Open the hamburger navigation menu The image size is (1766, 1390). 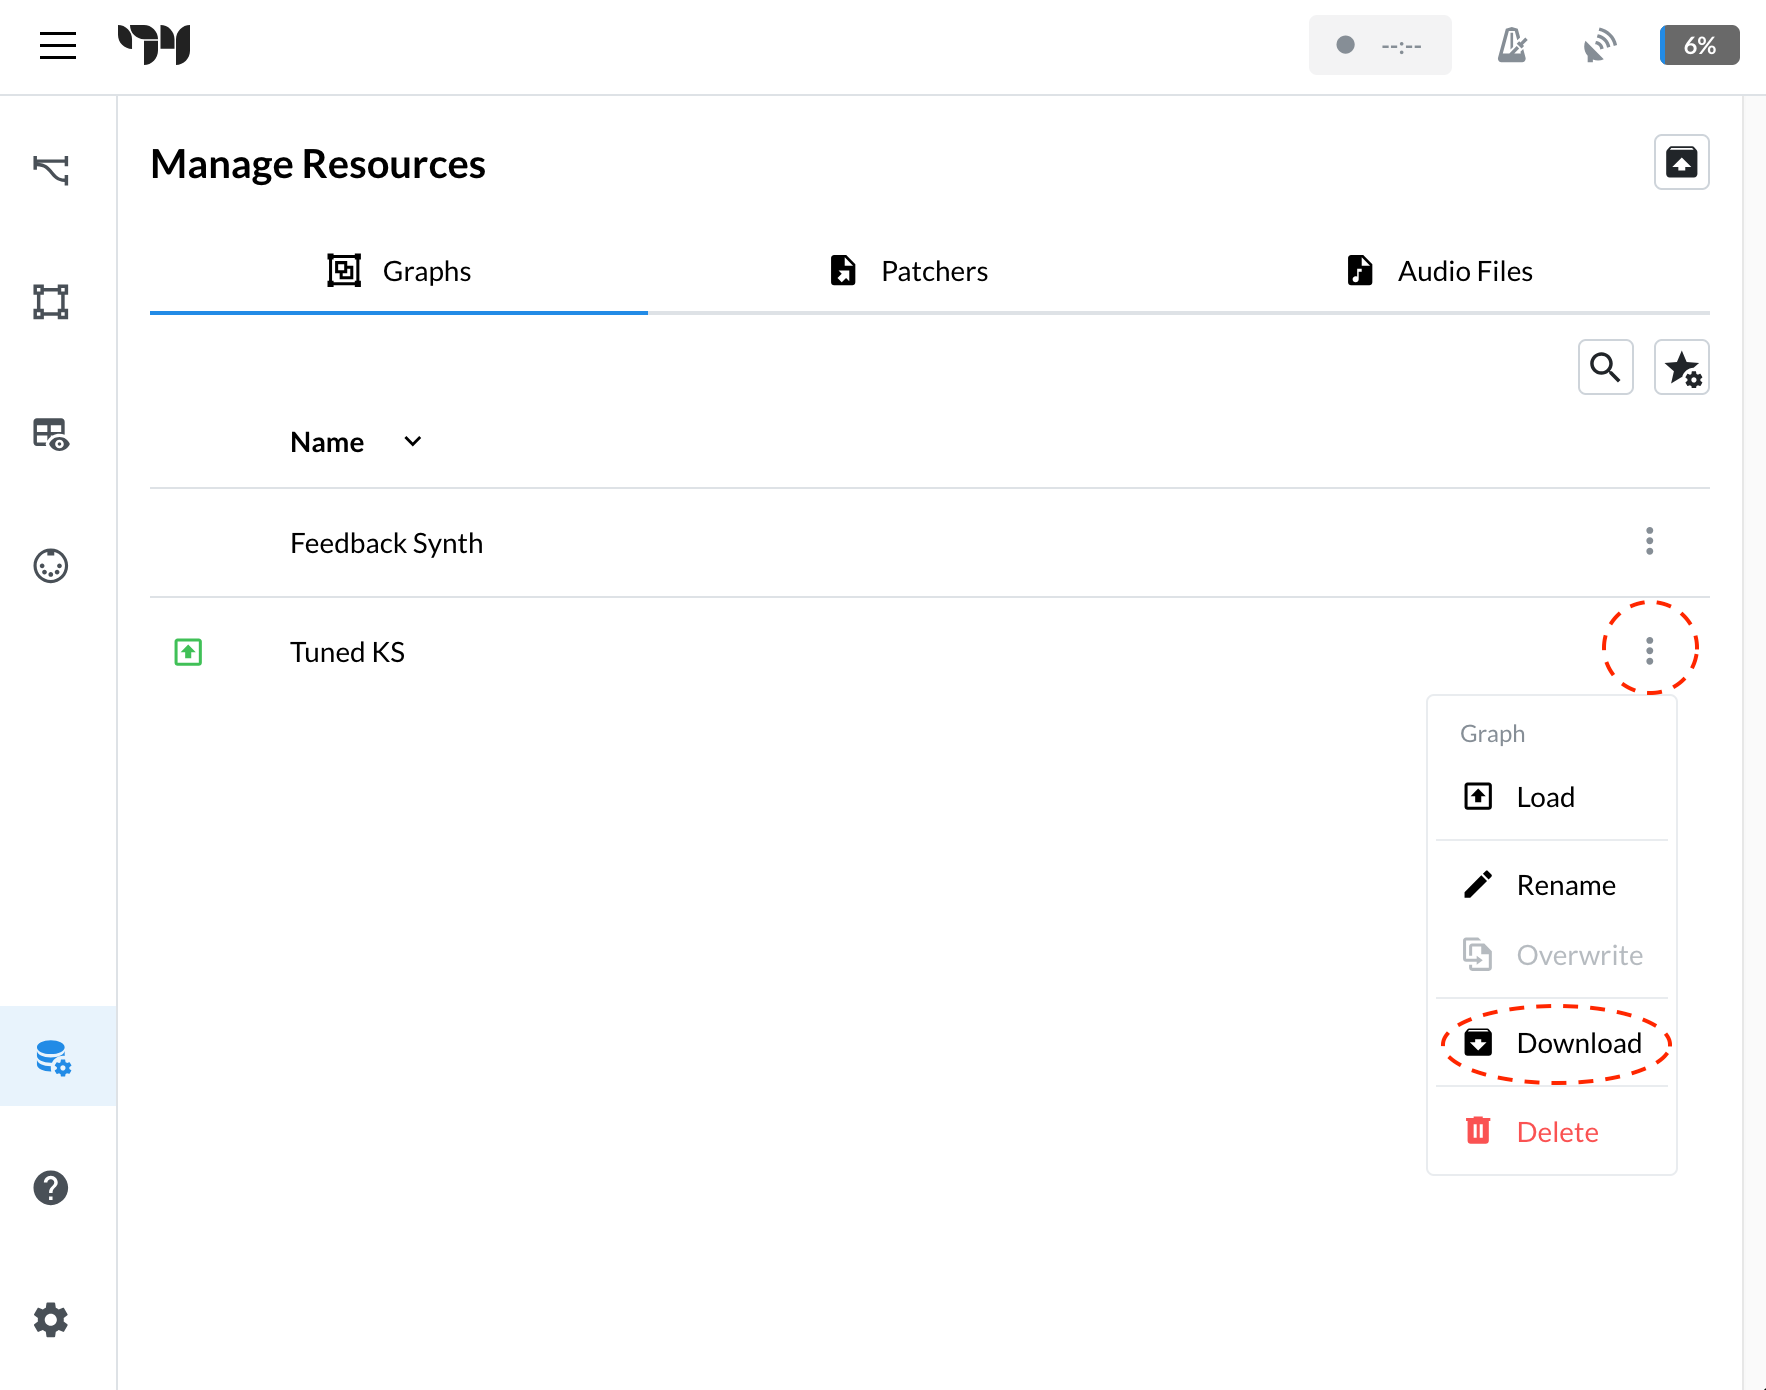point(58,45)
